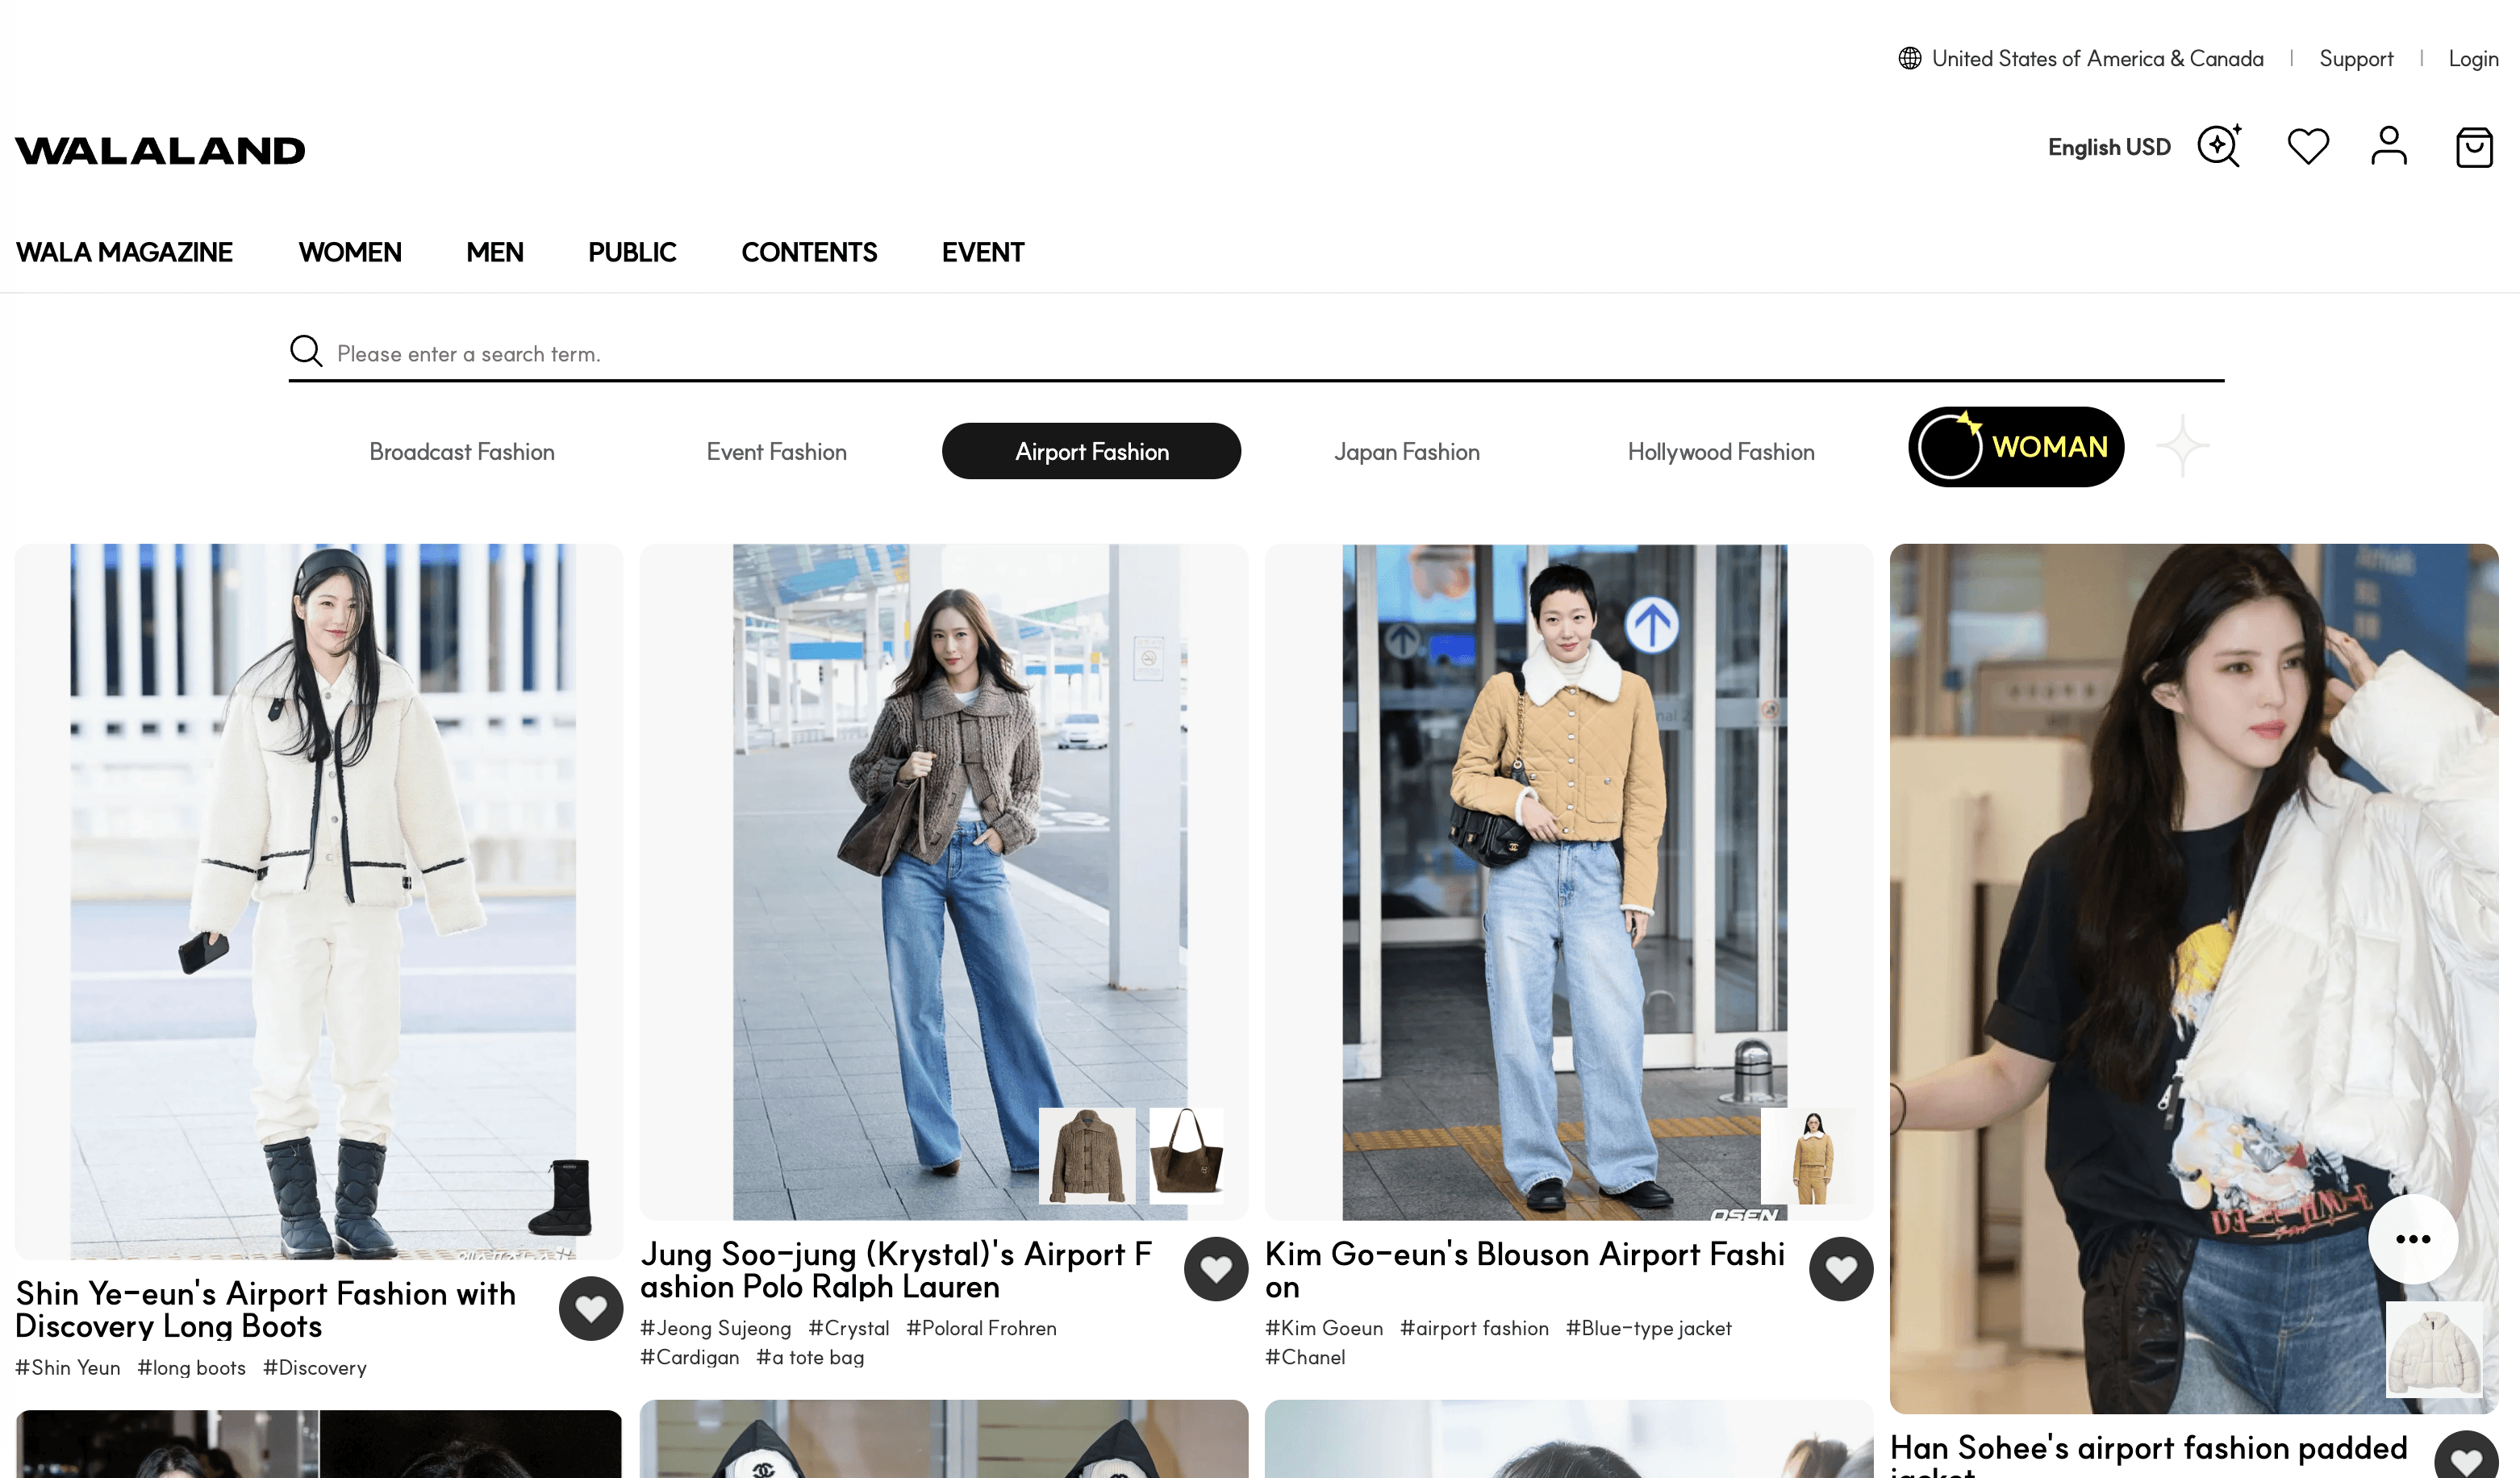Viewport: 2520px width, 1478px height.
Task: Open English USD language currency selector
Action: click(2108, 148)
